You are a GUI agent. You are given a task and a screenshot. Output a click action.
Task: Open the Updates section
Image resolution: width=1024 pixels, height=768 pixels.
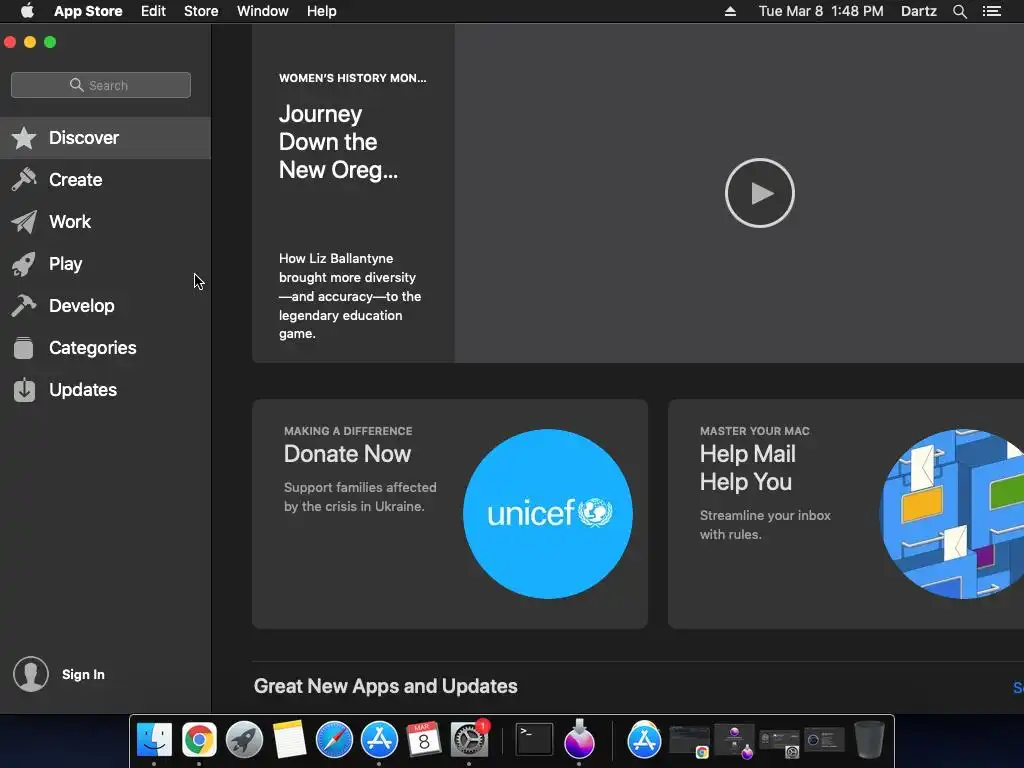coord(105,390)
